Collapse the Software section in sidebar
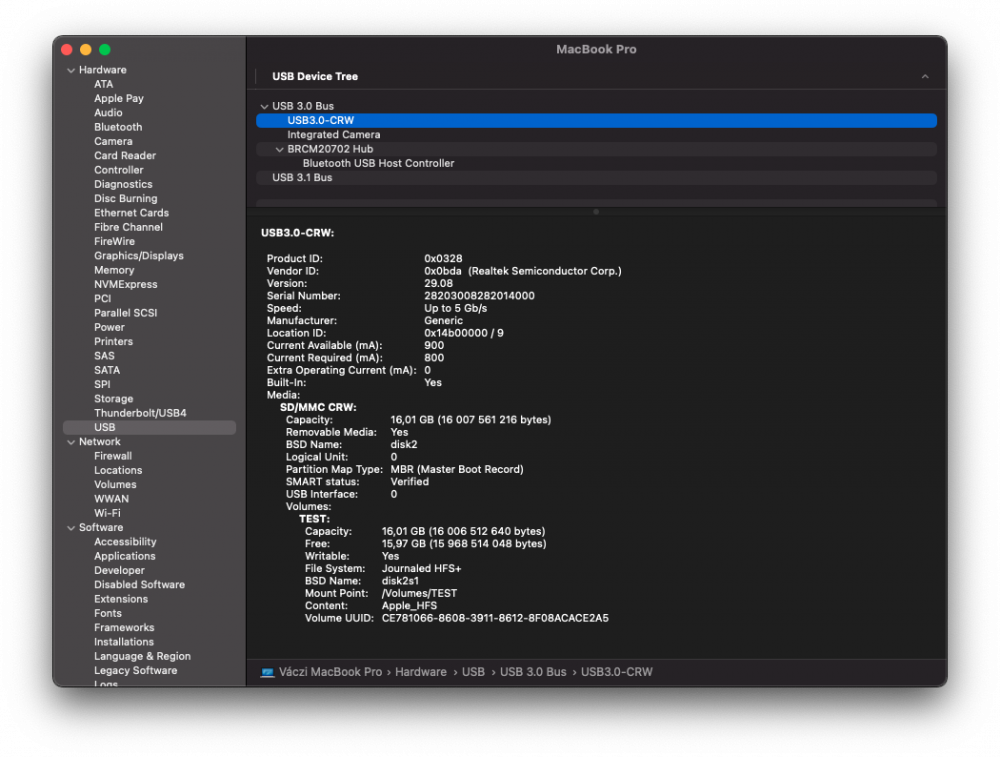 coord(71,528)
